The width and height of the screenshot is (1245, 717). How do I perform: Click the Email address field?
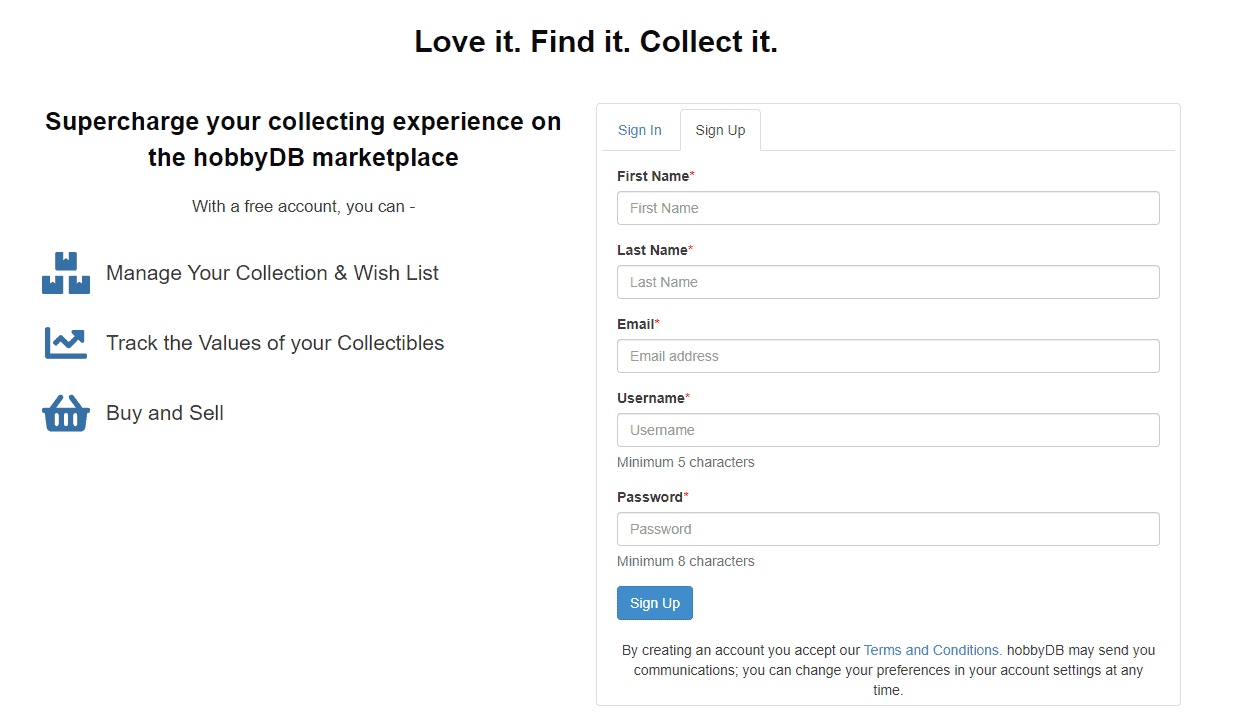pyautogui.click(x=888, y=355)
